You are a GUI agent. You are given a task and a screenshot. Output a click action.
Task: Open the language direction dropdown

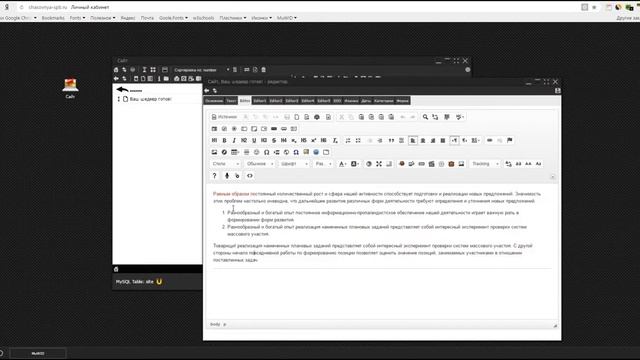[476, 140]
